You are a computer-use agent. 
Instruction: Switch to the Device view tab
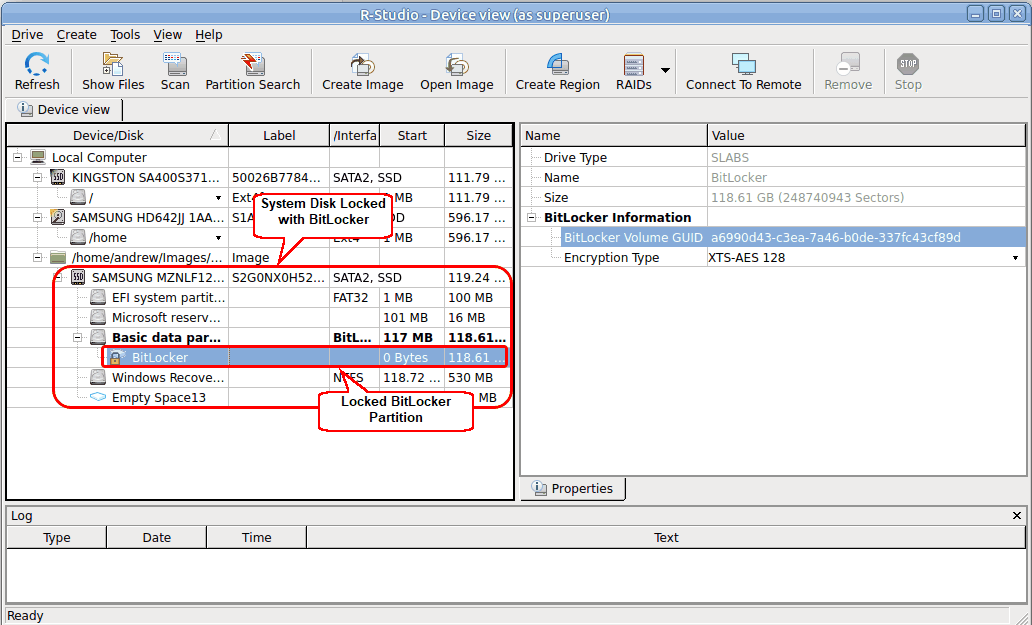pos(64,110)
